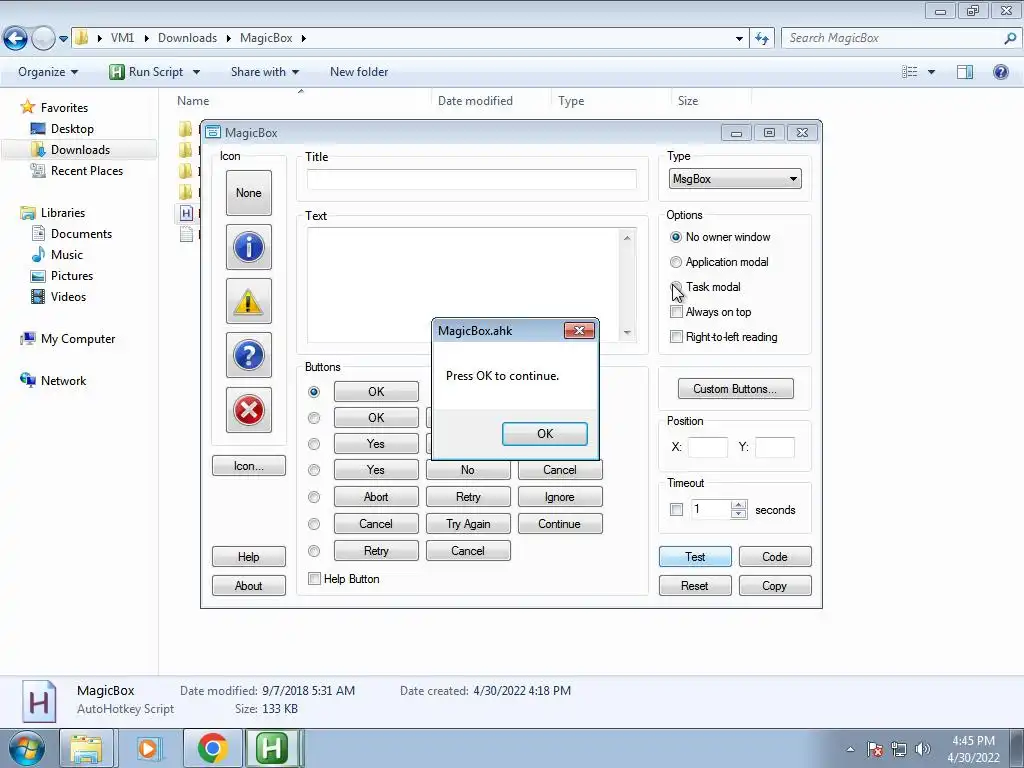Select Task modal radio option
The width and height of the screenshot is (1024, 768).
coord(676,287)
